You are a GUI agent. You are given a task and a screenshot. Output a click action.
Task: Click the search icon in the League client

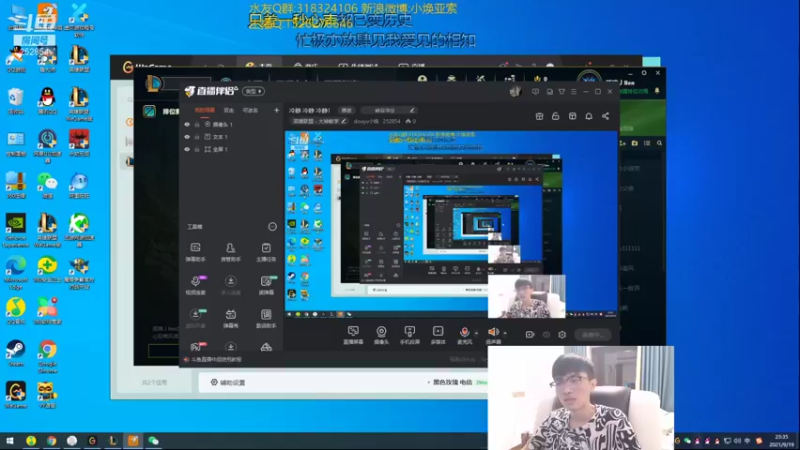click(659, 143)
